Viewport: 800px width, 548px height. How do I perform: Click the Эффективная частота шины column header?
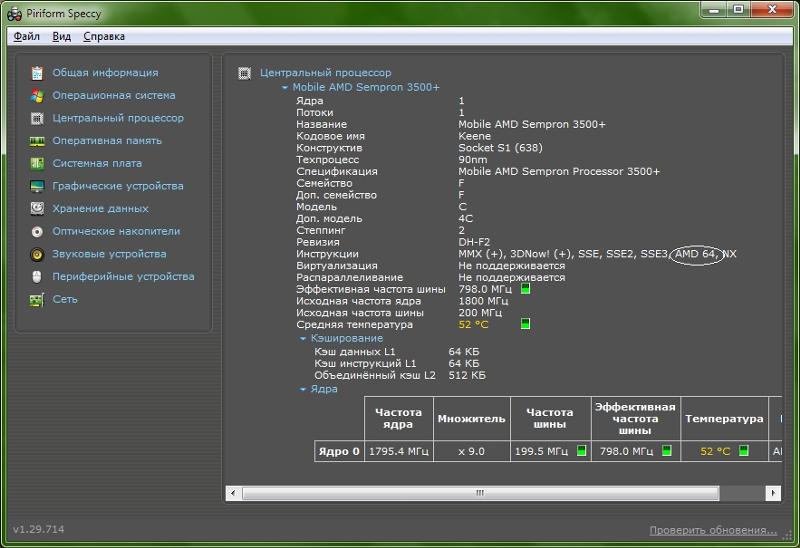[636, 418]
